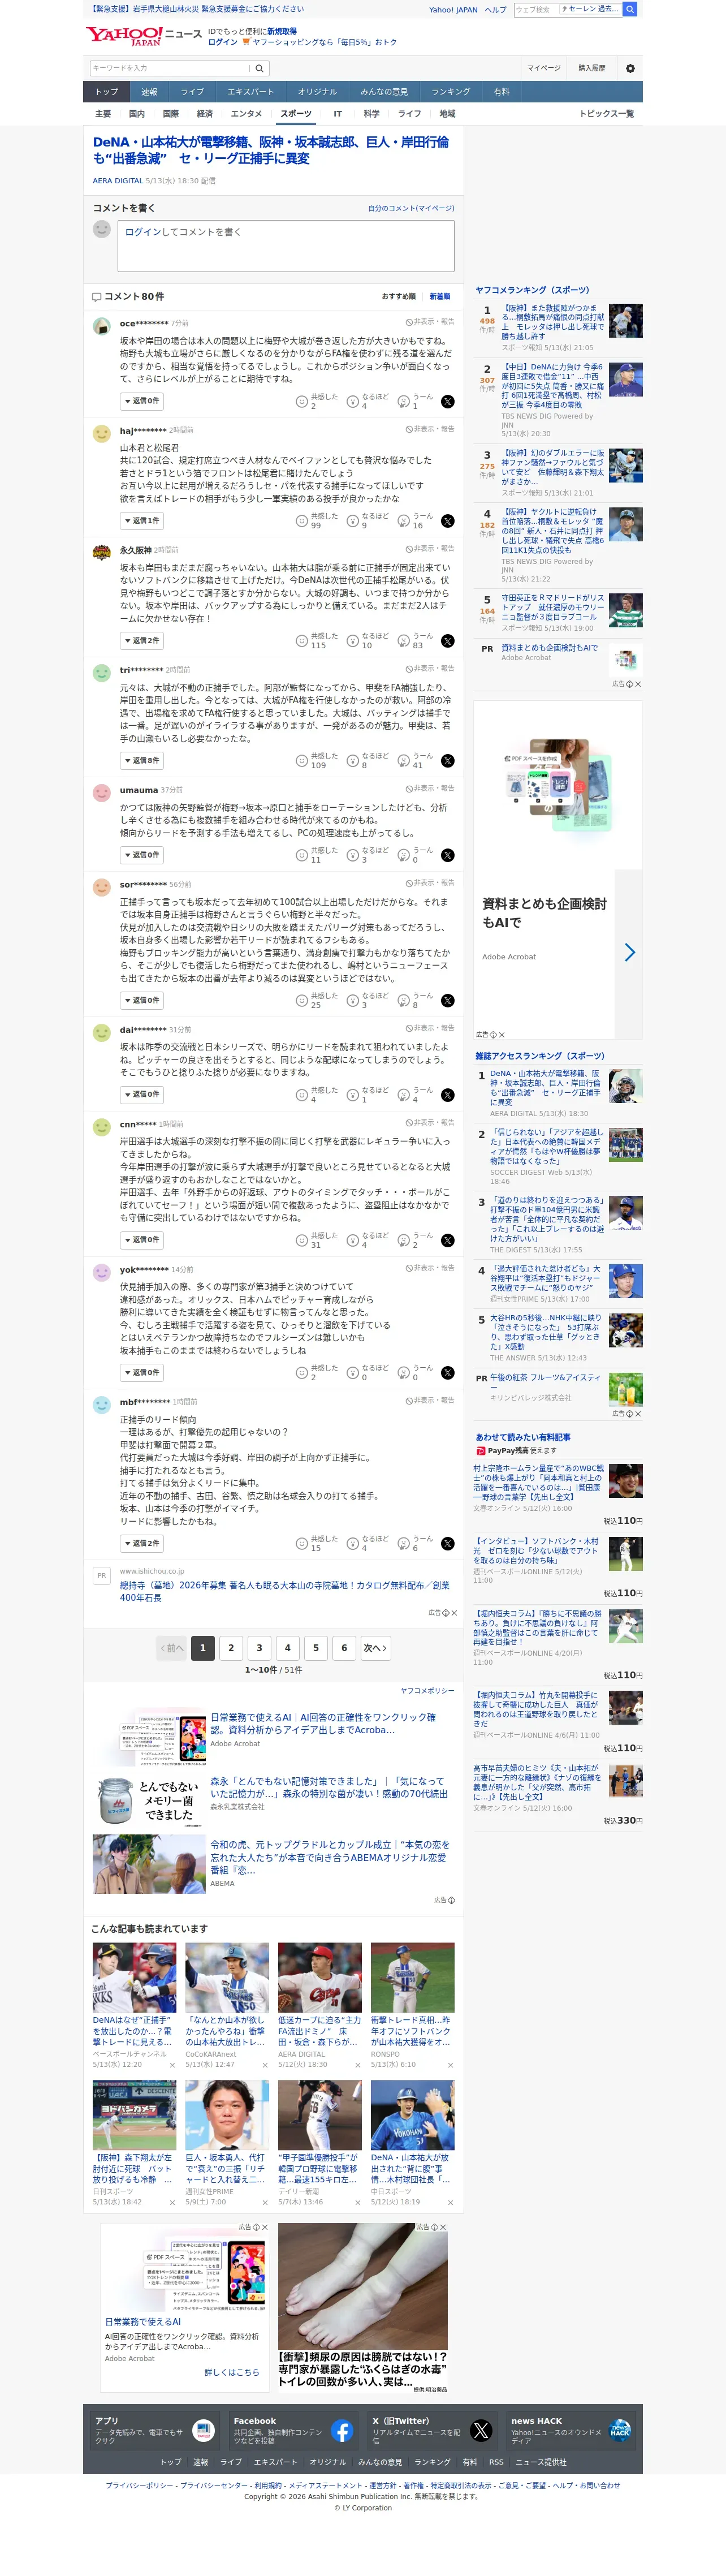Screen dimensions: 726x2576
Task: Open the news HACK footer icon
Action: coord(620,2430)
